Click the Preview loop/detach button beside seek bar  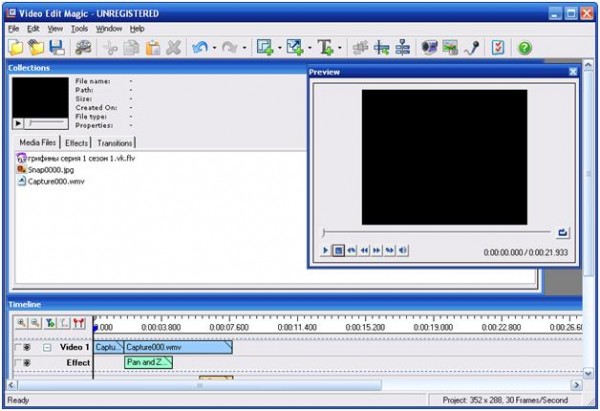click(x=562, y=233)
